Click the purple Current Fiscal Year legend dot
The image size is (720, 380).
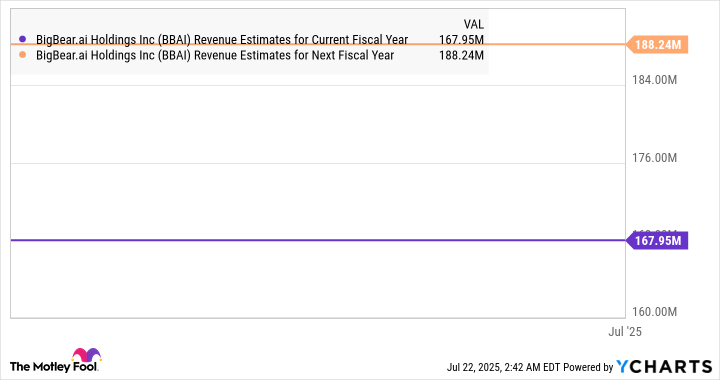tap(22, 39)
